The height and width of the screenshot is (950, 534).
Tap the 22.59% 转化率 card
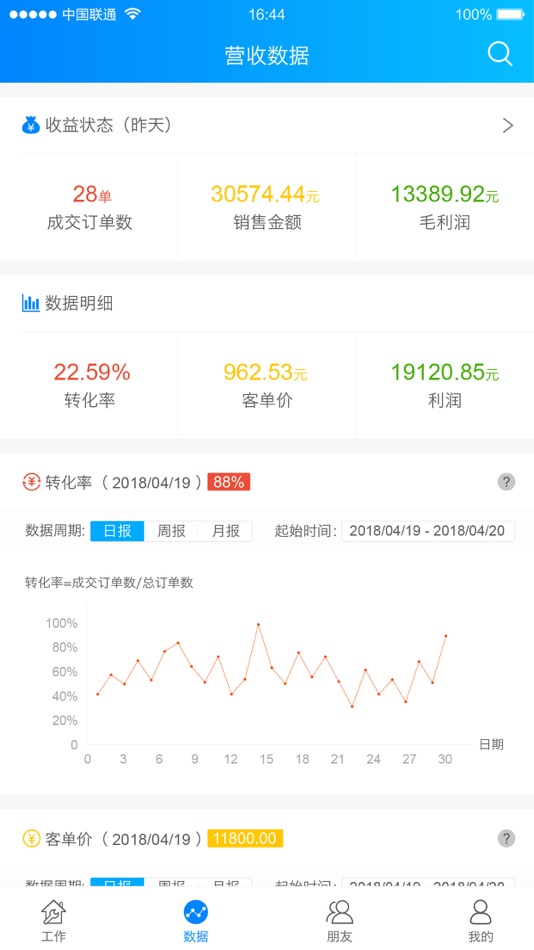pyautogui.click(x=89, y=385)
